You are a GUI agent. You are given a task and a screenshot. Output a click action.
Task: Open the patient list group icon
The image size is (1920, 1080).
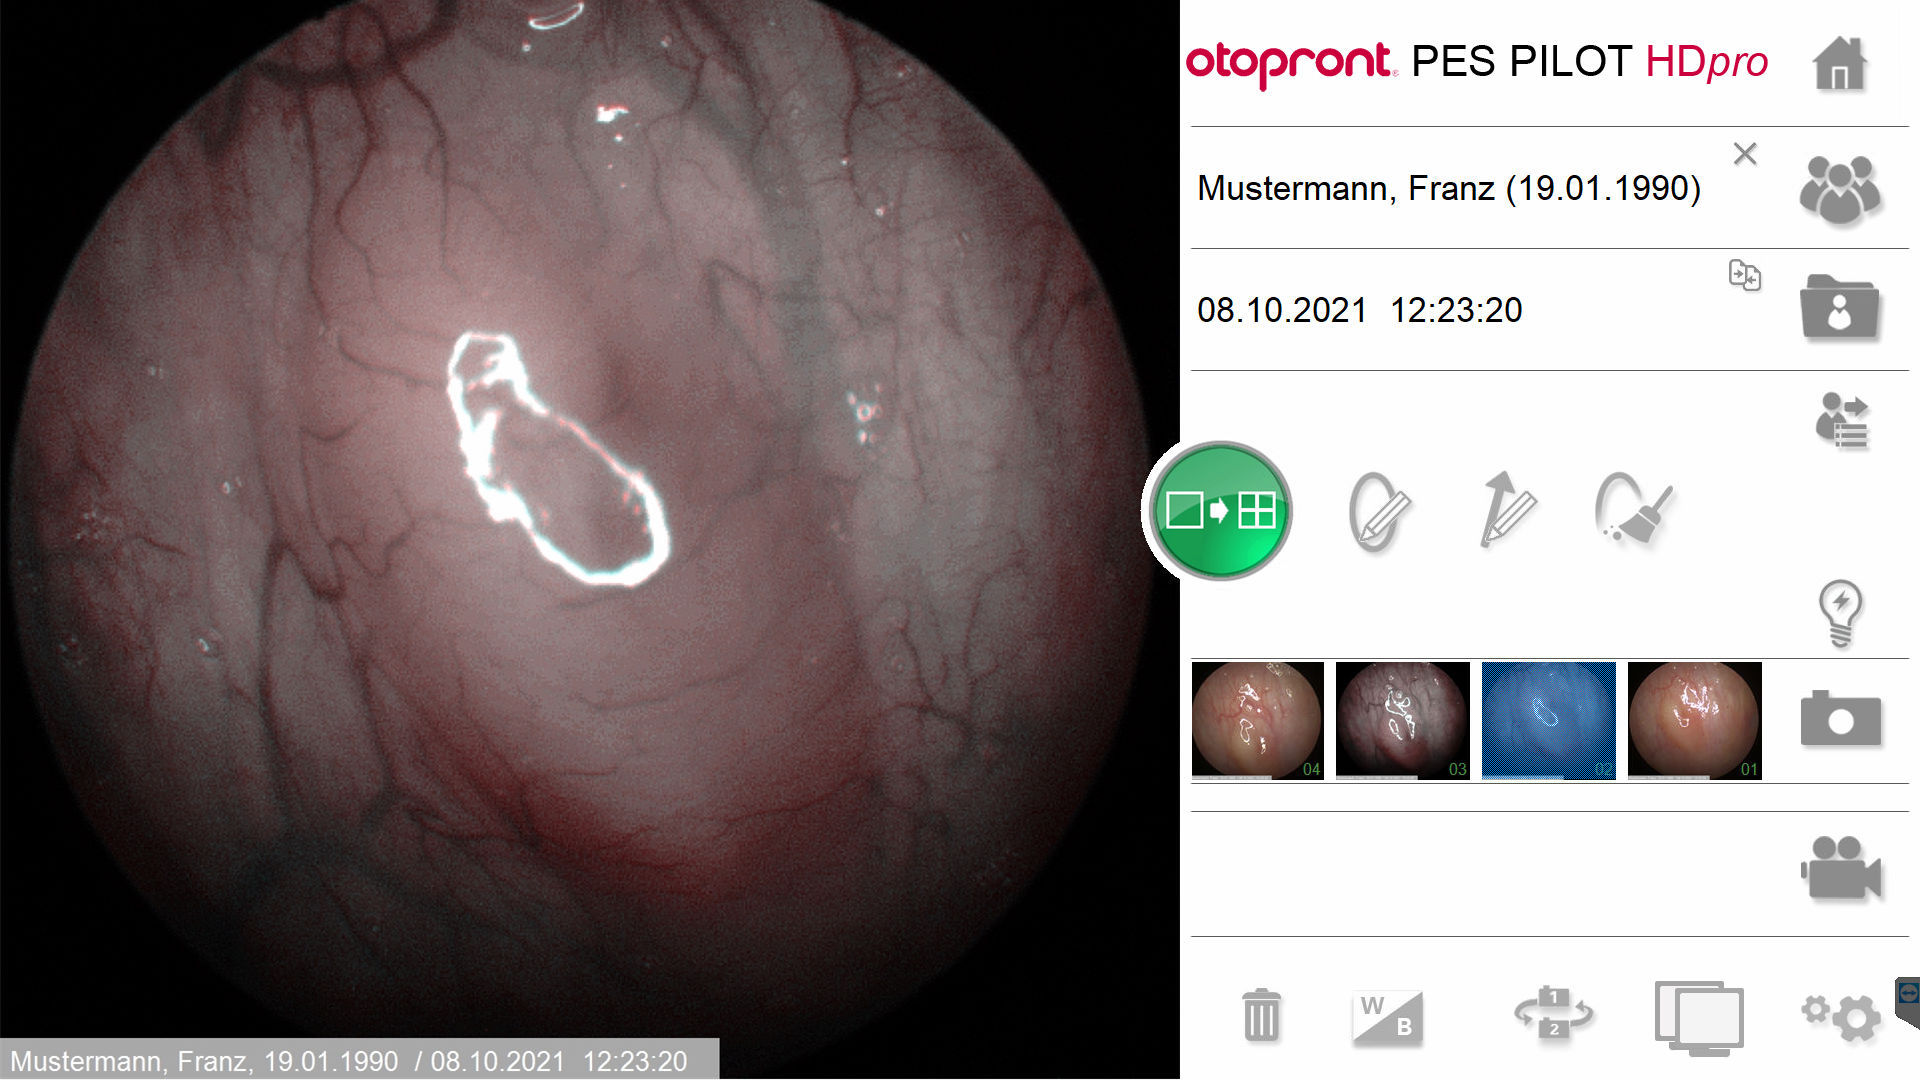pyautogui.click(x=1839, y=189)
